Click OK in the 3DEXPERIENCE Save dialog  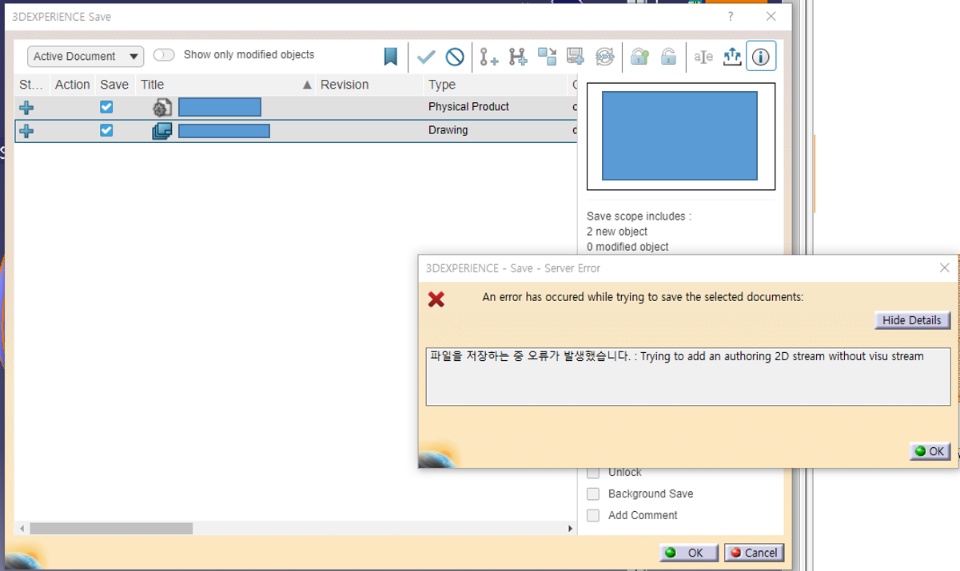coord(689,553)
